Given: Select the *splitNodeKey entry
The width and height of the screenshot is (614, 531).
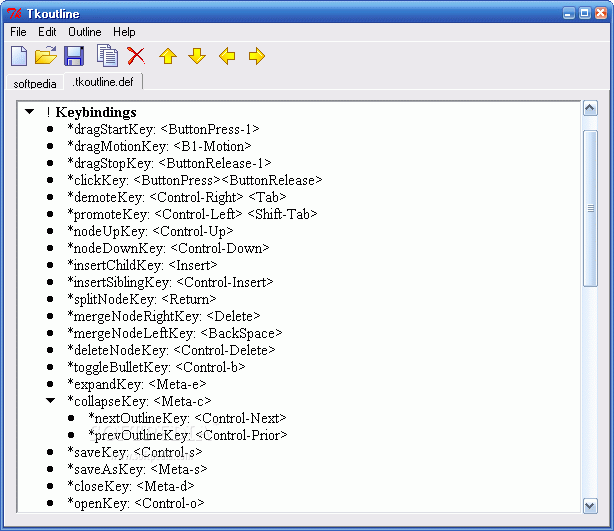Looking at the screenshot, I should tap(142, 299).
